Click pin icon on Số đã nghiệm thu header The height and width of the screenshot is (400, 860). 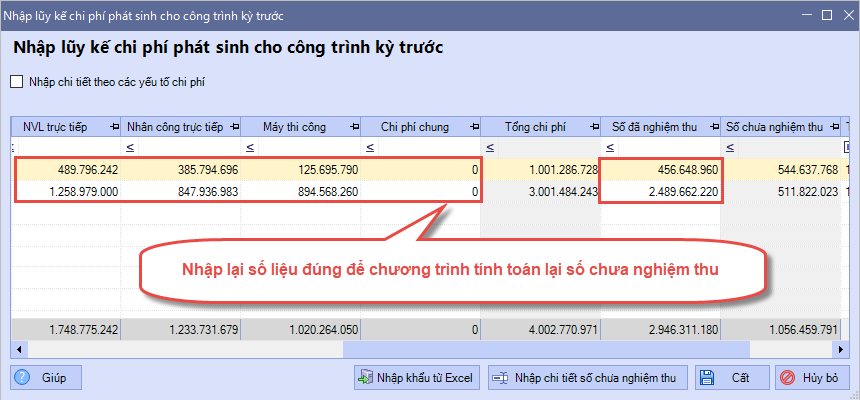tap(713, 127)
